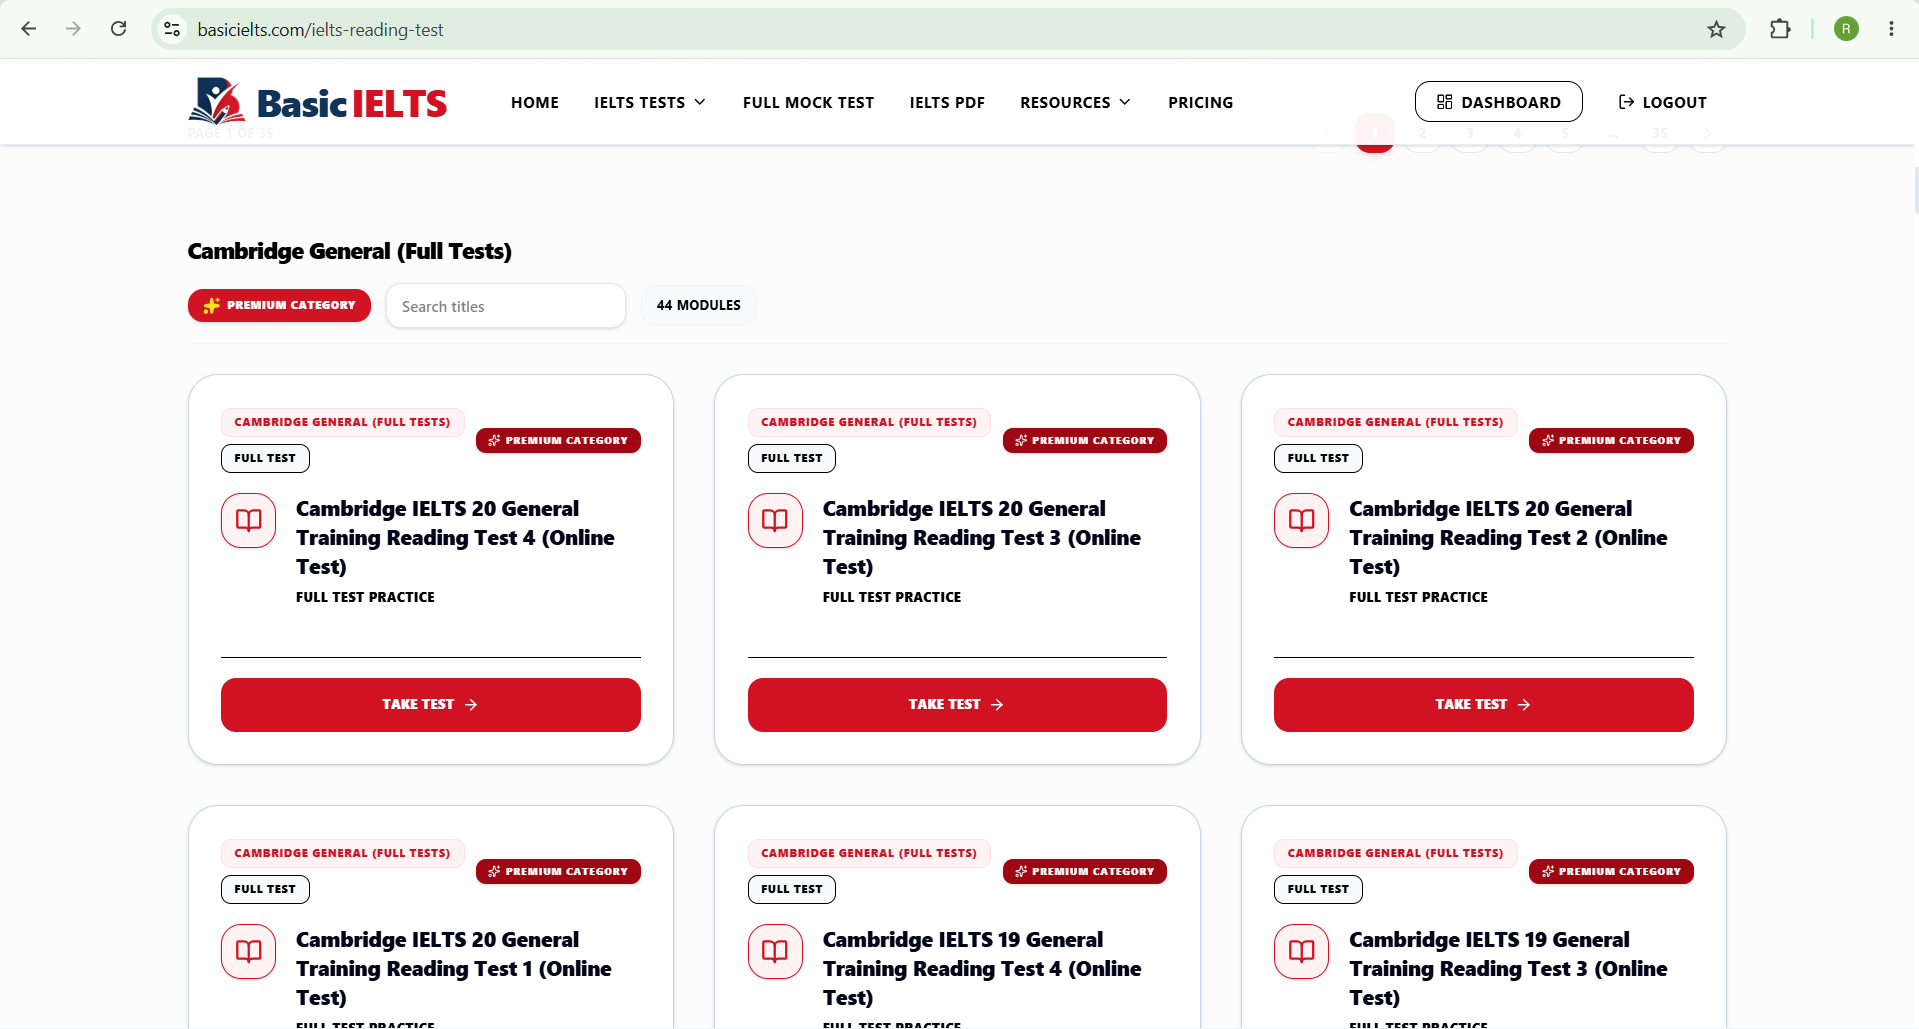
Task: Take the Cambridge IELTS 20 Reading Test 3
Action: pyautogui.click(x=957, y=705)
